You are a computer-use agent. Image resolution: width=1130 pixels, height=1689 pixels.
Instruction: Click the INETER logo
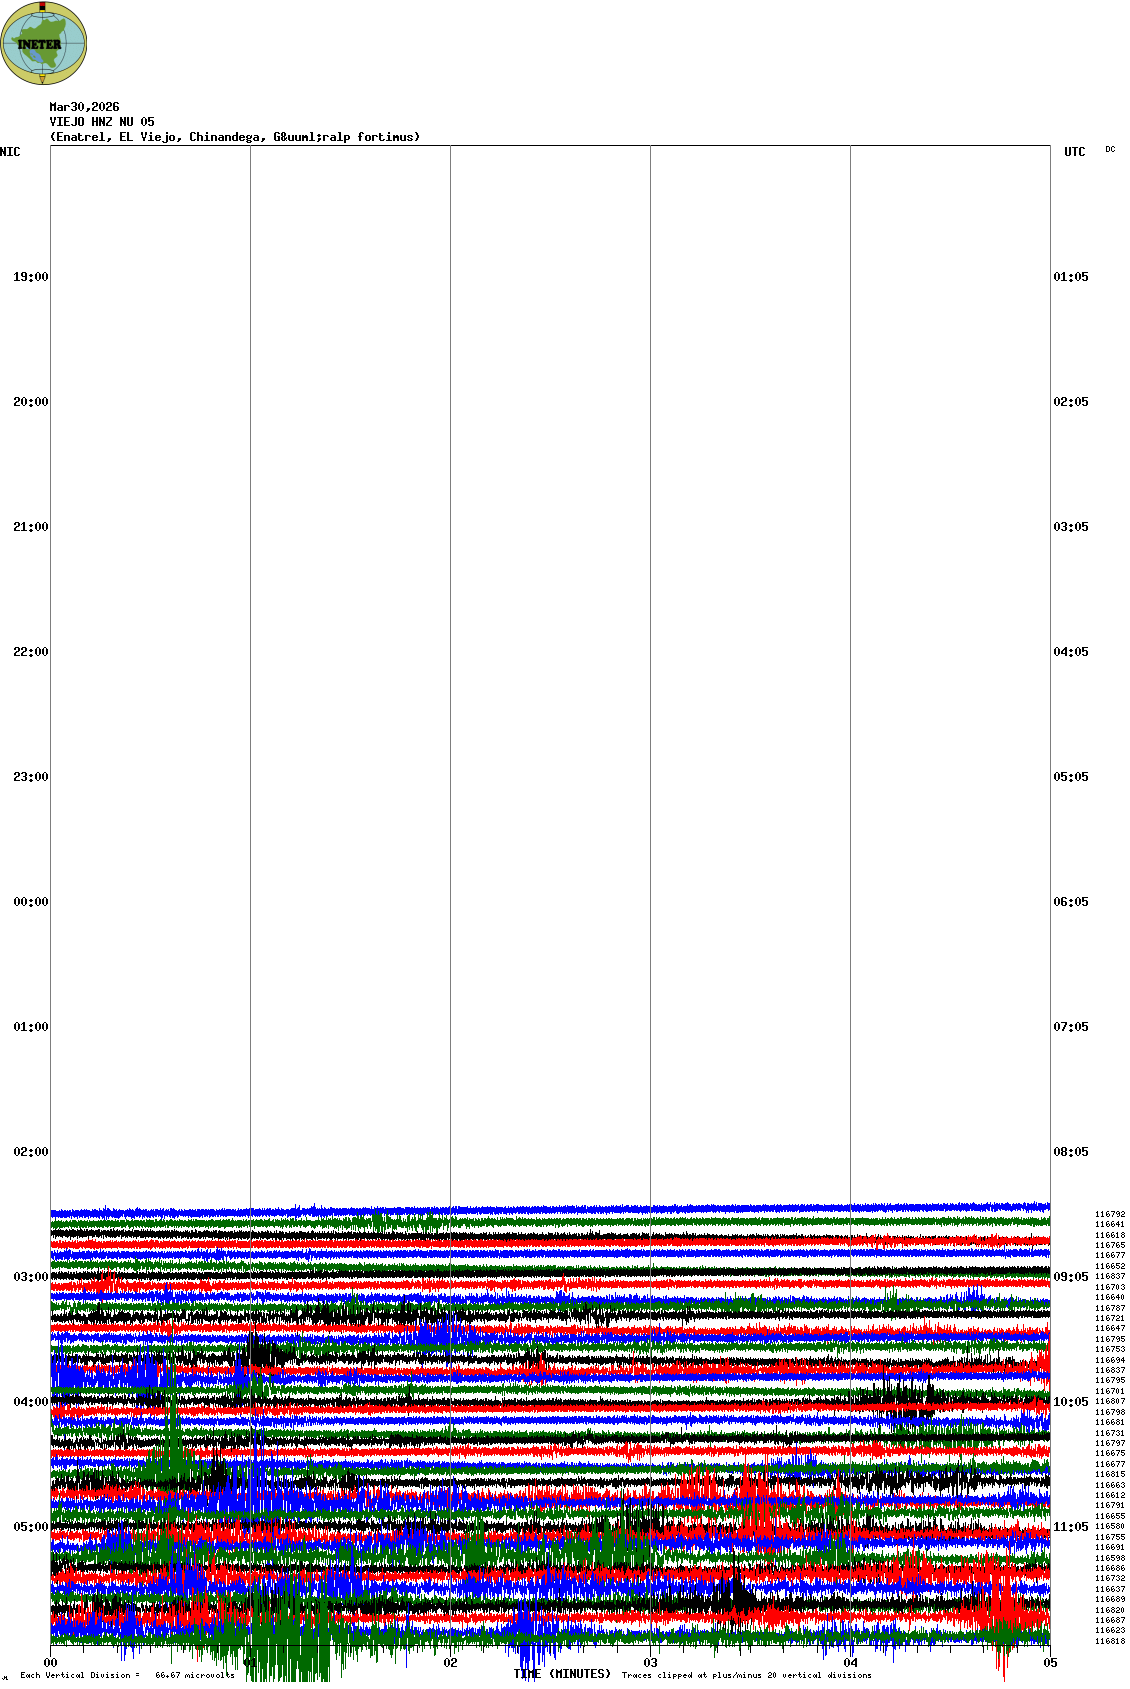click(x=43, y=44)
